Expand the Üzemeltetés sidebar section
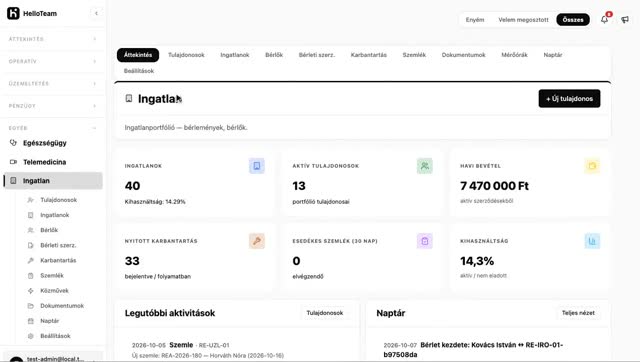Screen dimensions: 640x362 52,83
